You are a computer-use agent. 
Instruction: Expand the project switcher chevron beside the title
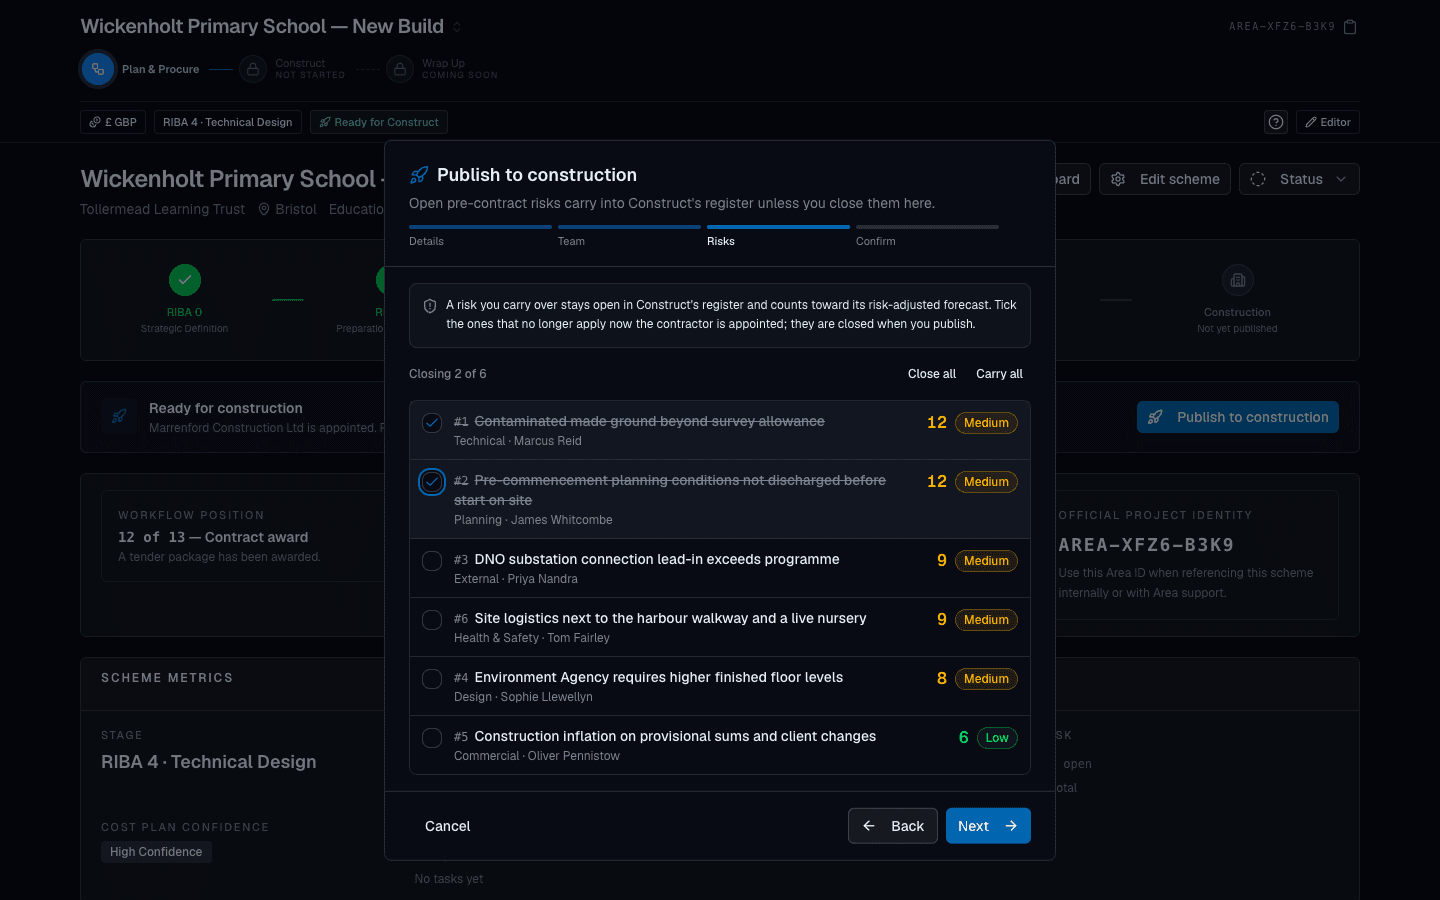[x=457, y=27]
